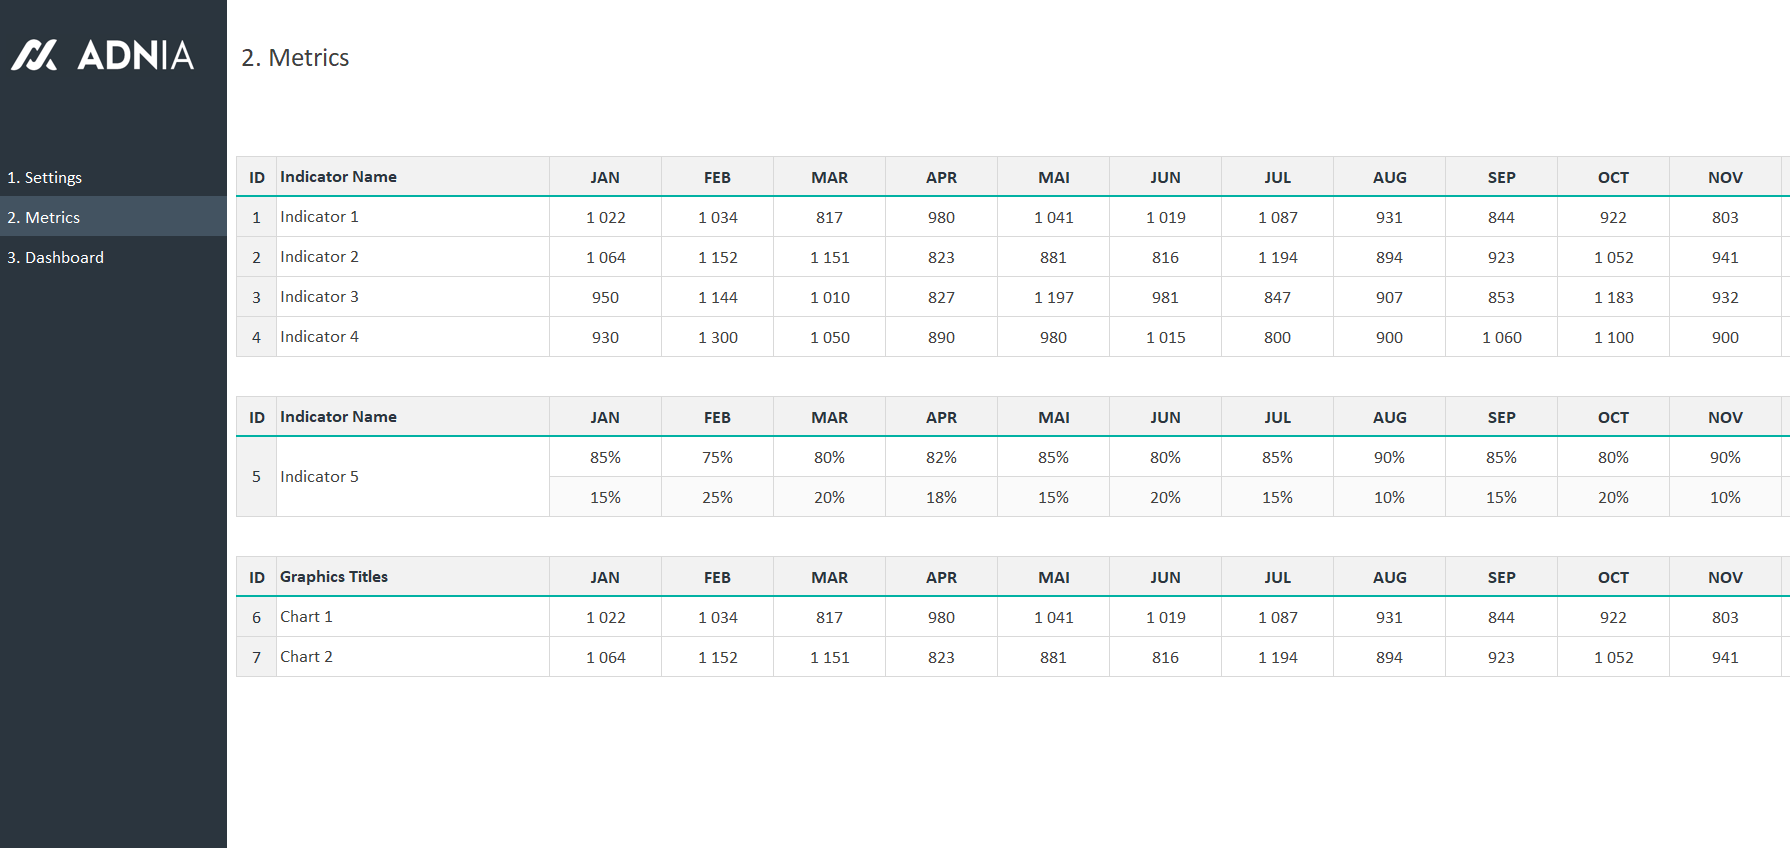Select Indicator 4 OCT value 1 100
The height and width of the screenshot is (848, 1790).
coord(1613,337)
